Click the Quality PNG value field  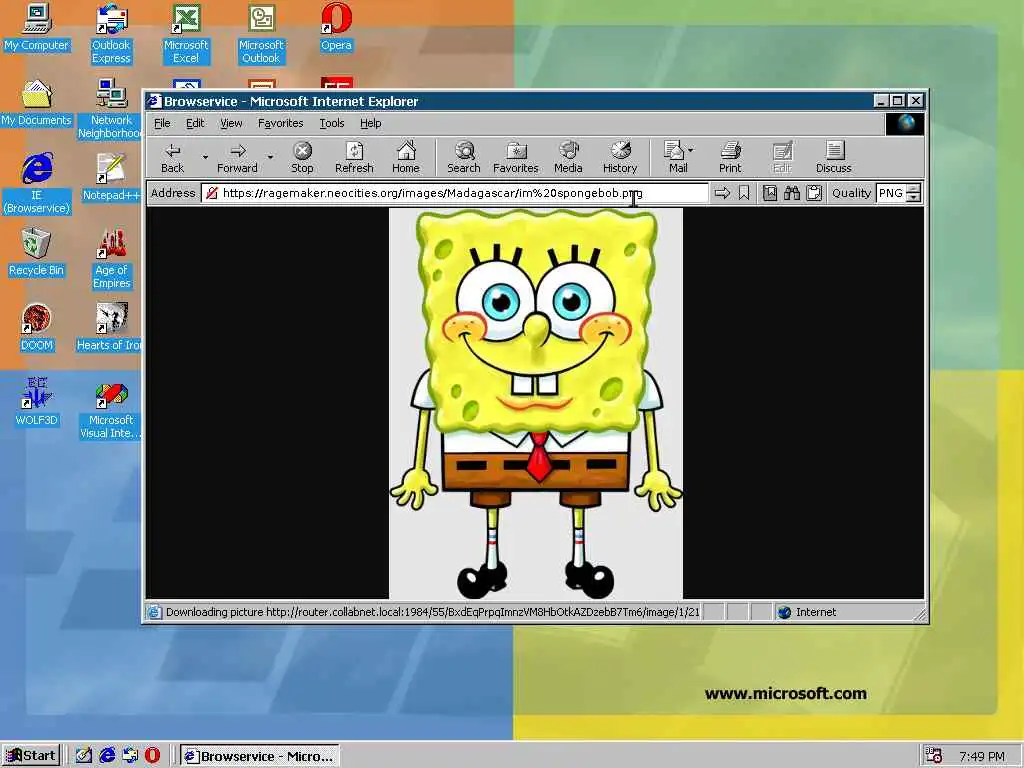pyautogui.click(x=891, y=193)
